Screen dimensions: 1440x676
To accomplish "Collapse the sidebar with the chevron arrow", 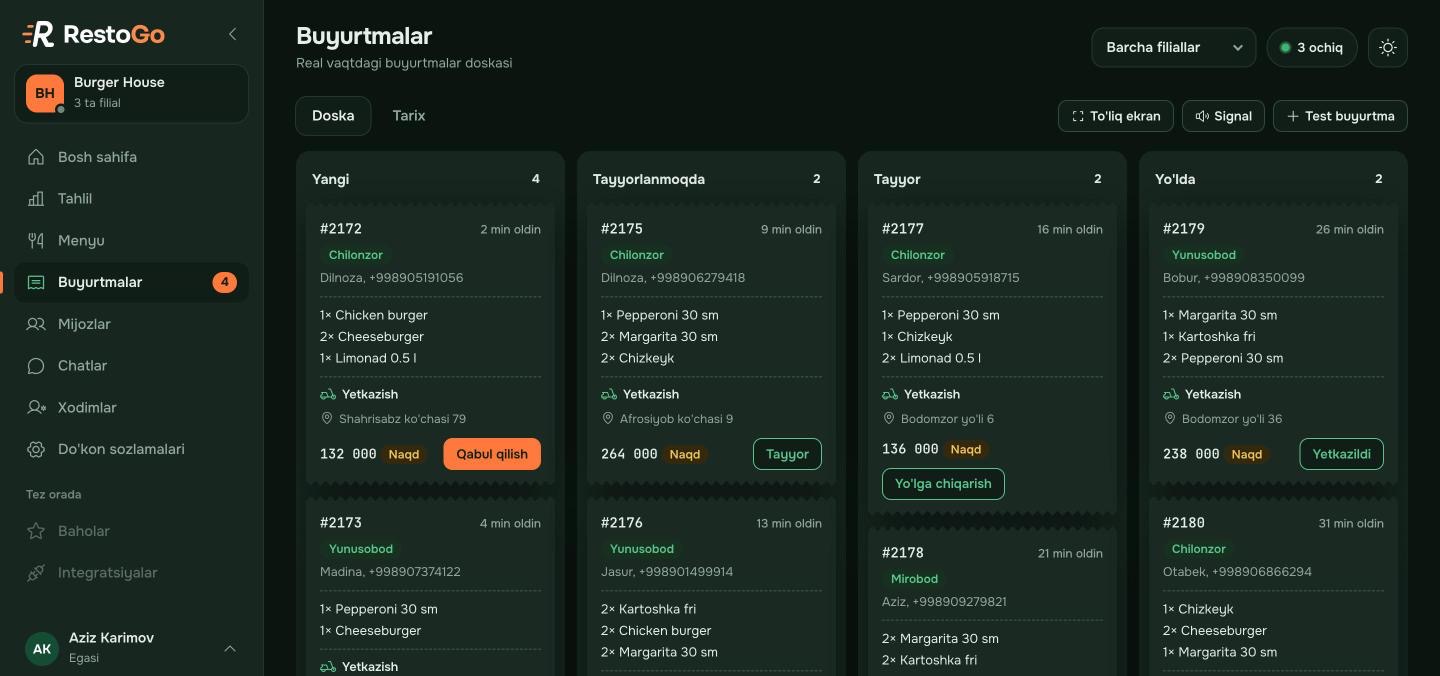I will pos(233,34).
